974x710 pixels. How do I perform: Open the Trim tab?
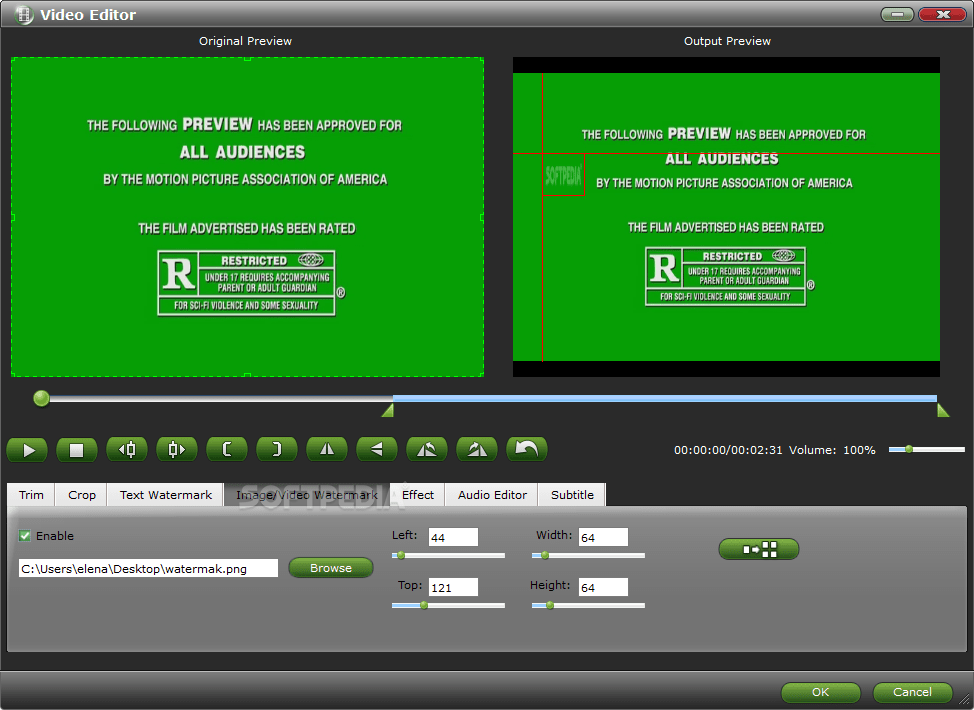point(31,495)
